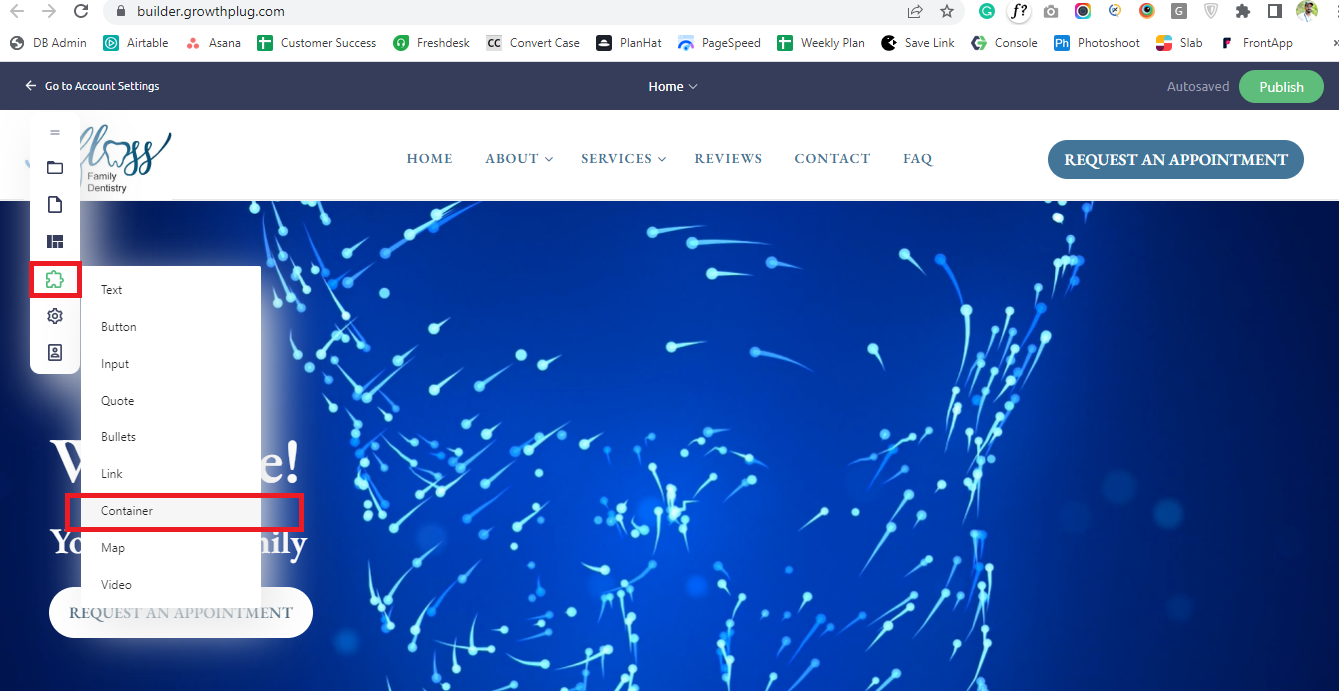Open Grammarly extension icon
Screen dimensions: 1339x691
click(987, 12)
